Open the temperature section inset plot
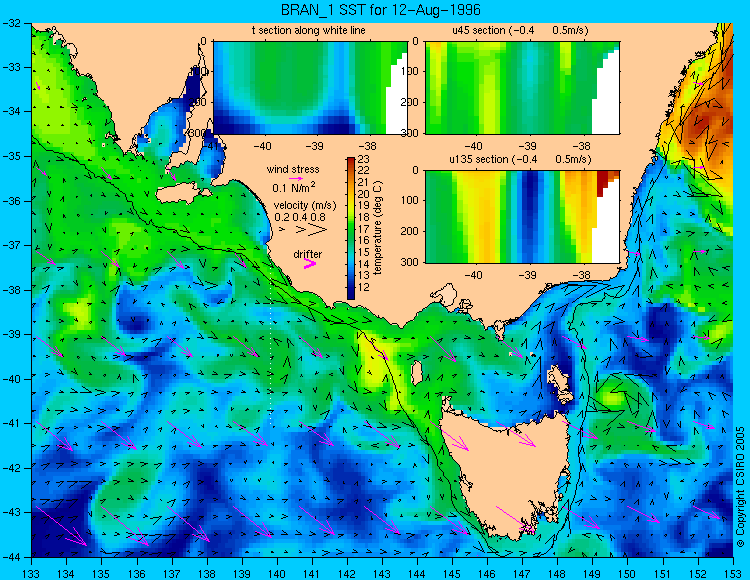This screenshot has width=750, height=580. point(310,88)
